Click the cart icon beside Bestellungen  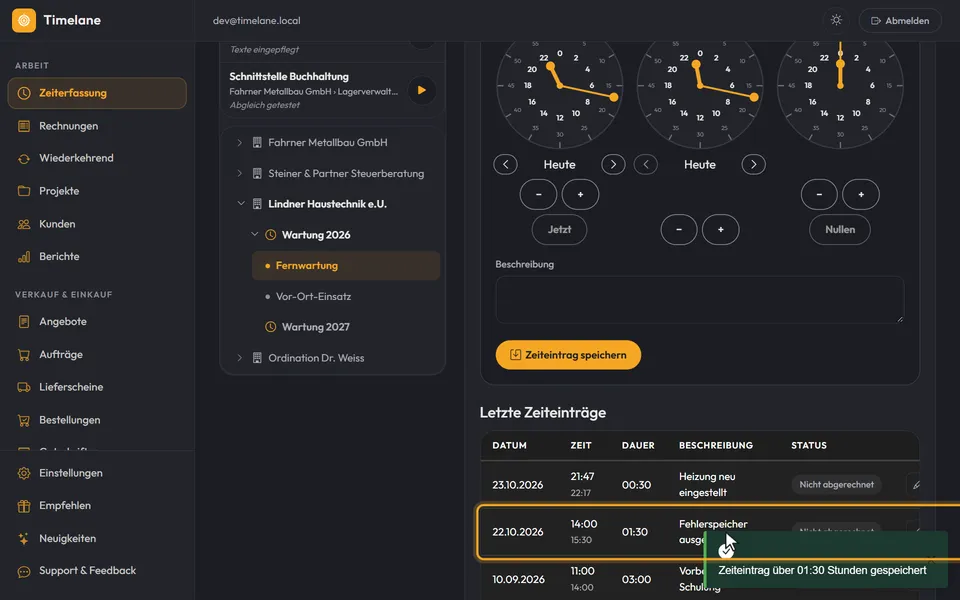tap(24, 420)
